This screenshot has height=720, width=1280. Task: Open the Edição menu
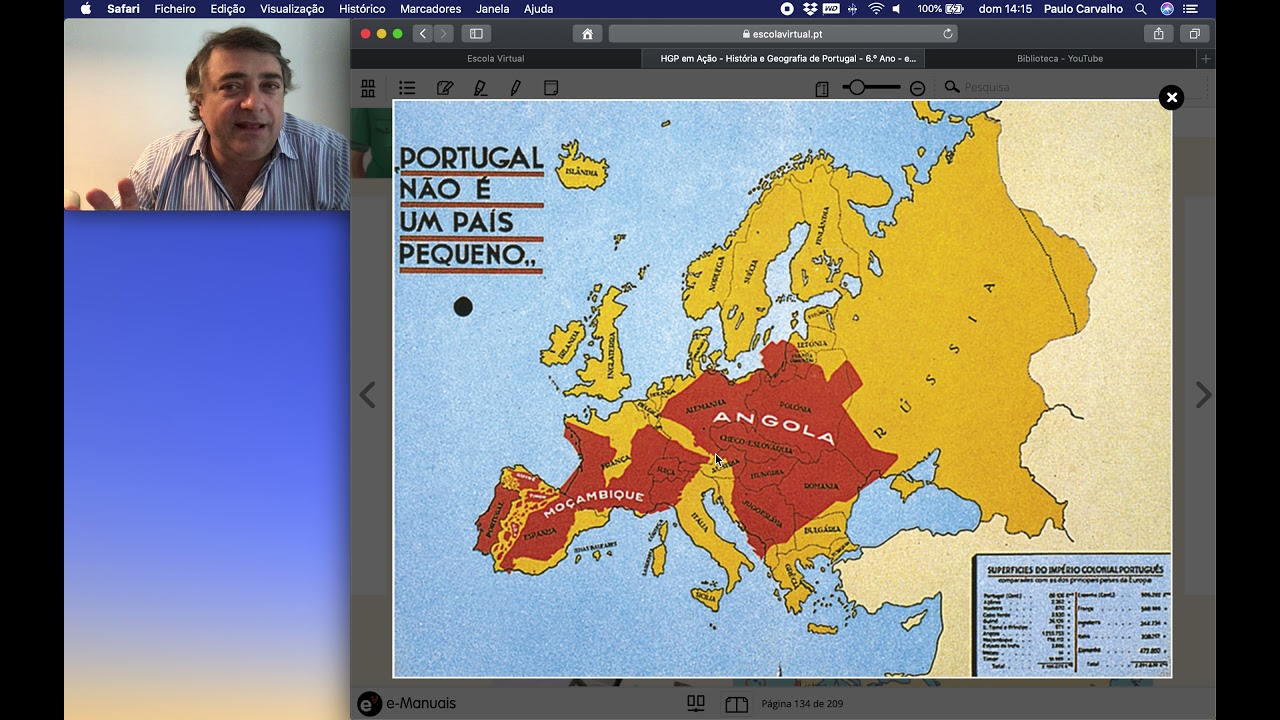(228, 9)
